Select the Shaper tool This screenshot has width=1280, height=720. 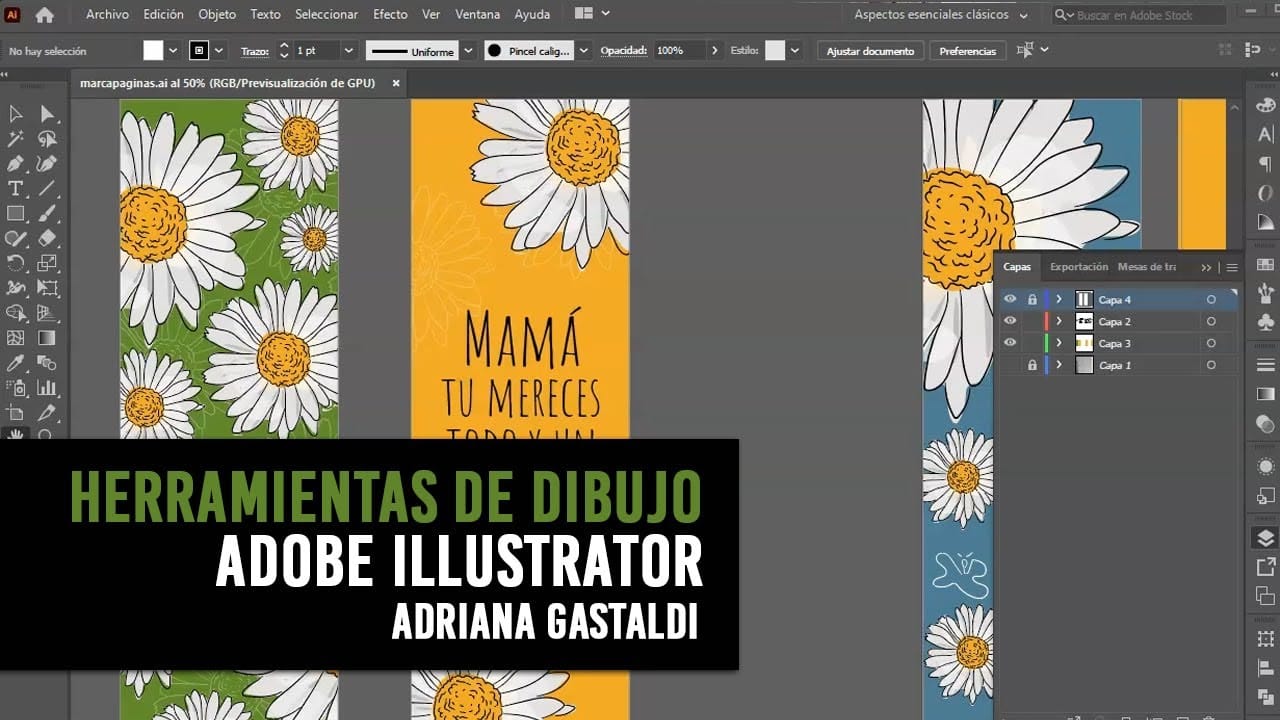click(16, 239)
